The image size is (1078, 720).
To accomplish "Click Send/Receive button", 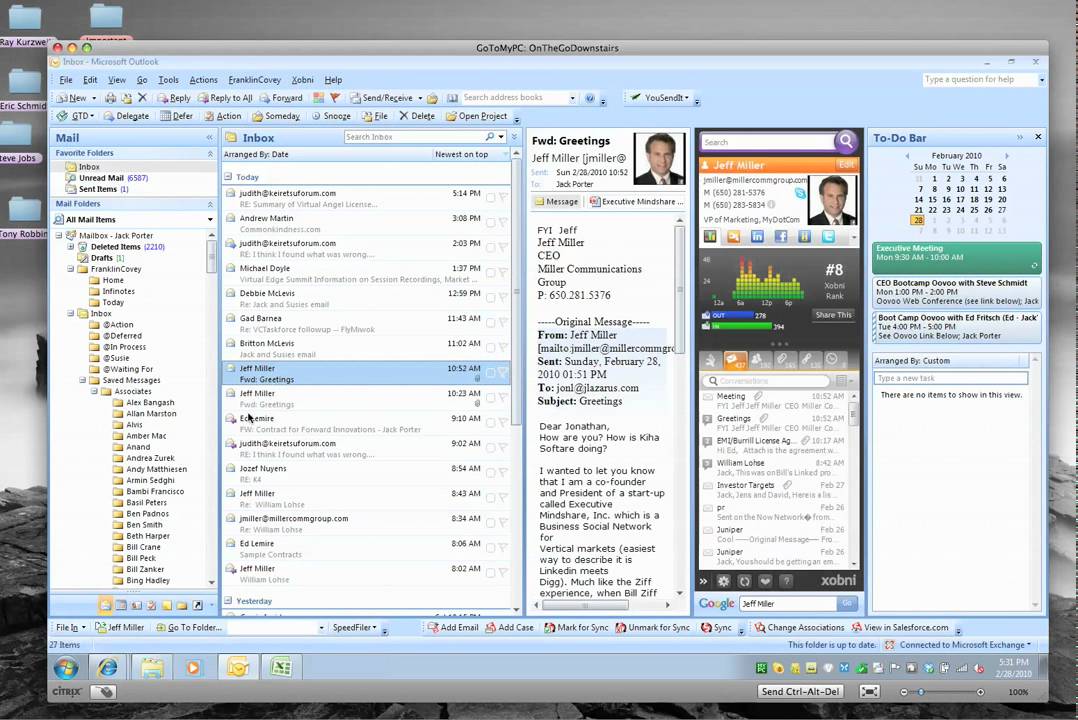I will point(382,98).
